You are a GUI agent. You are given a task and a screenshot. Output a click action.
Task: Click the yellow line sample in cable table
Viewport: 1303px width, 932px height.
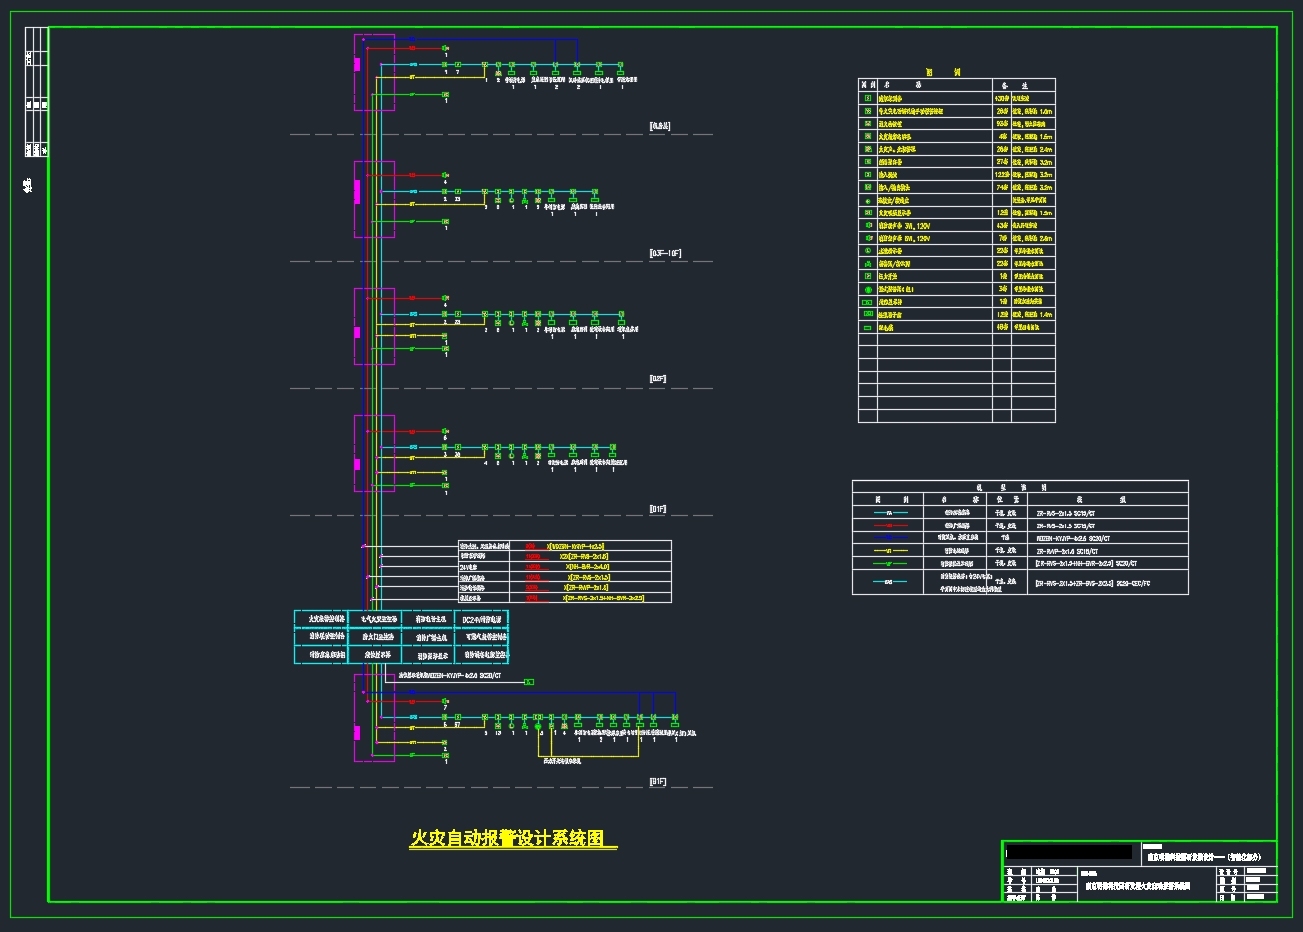coord(890,551)
